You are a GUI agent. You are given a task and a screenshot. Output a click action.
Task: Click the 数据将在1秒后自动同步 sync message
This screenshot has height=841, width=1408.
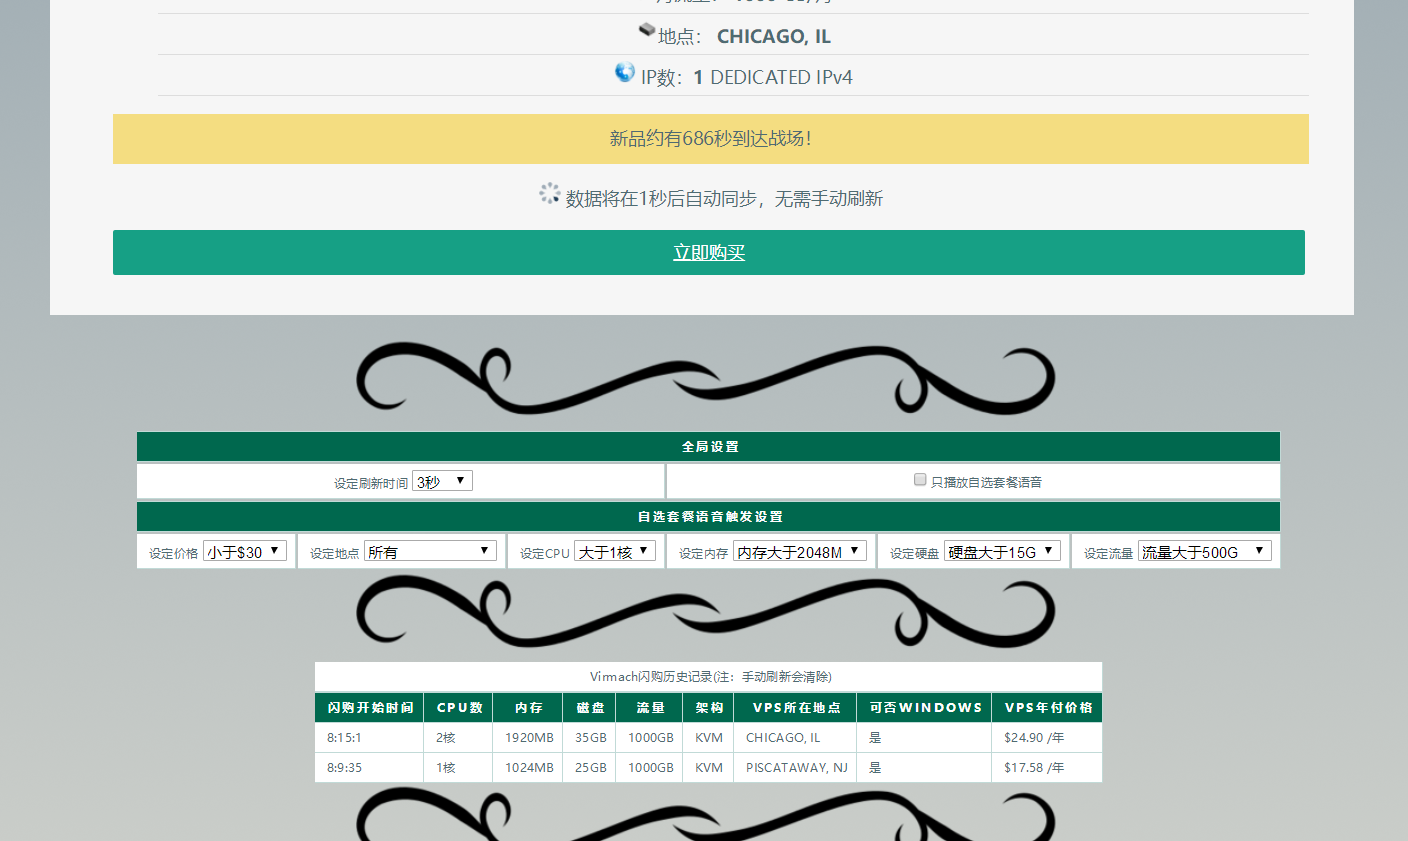pyautogui.click(x=724, y=198)
